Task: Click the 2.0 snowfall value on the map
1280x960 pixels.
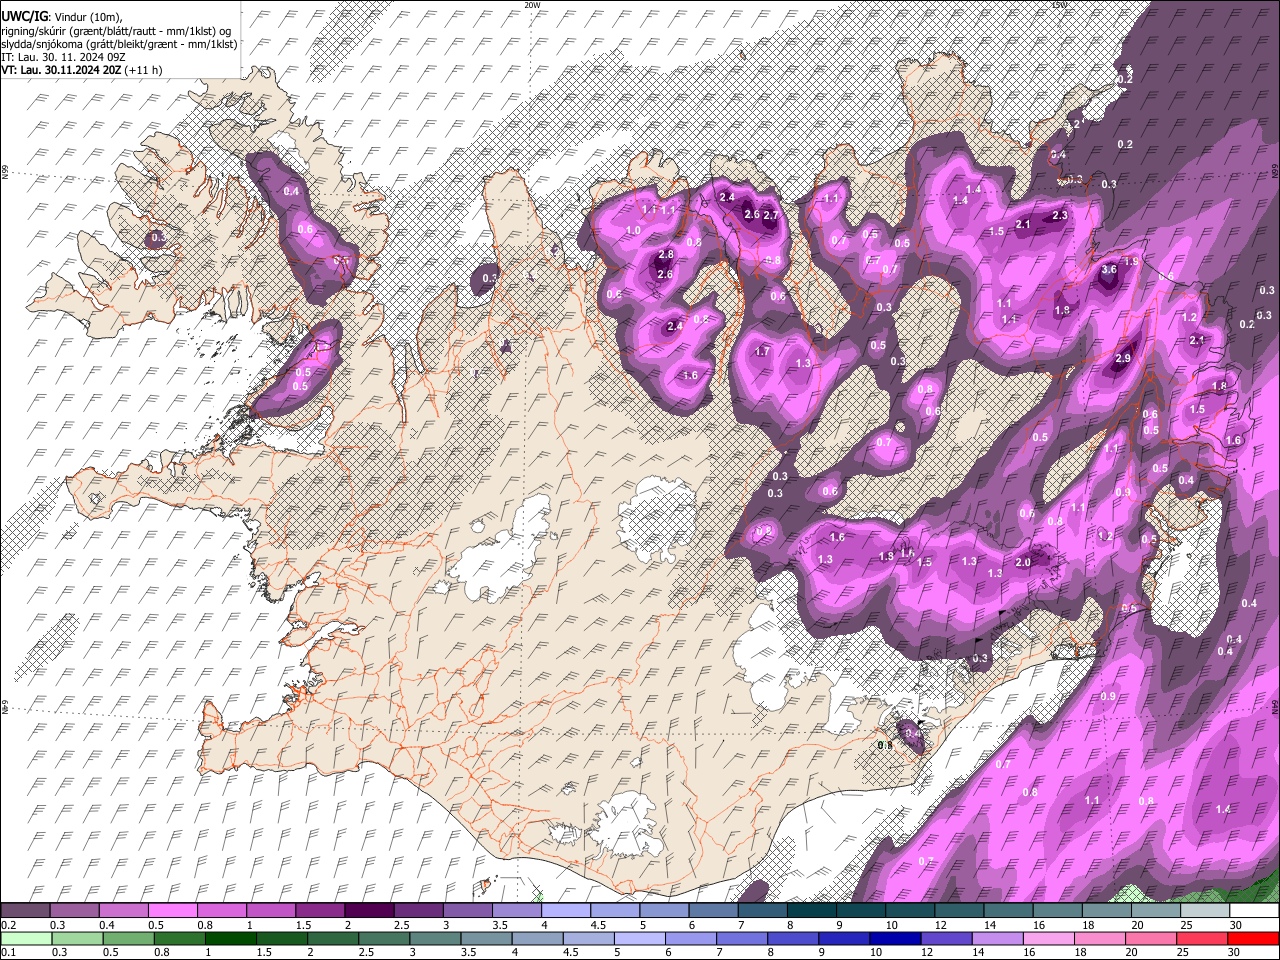Action: coord(1023,563)
